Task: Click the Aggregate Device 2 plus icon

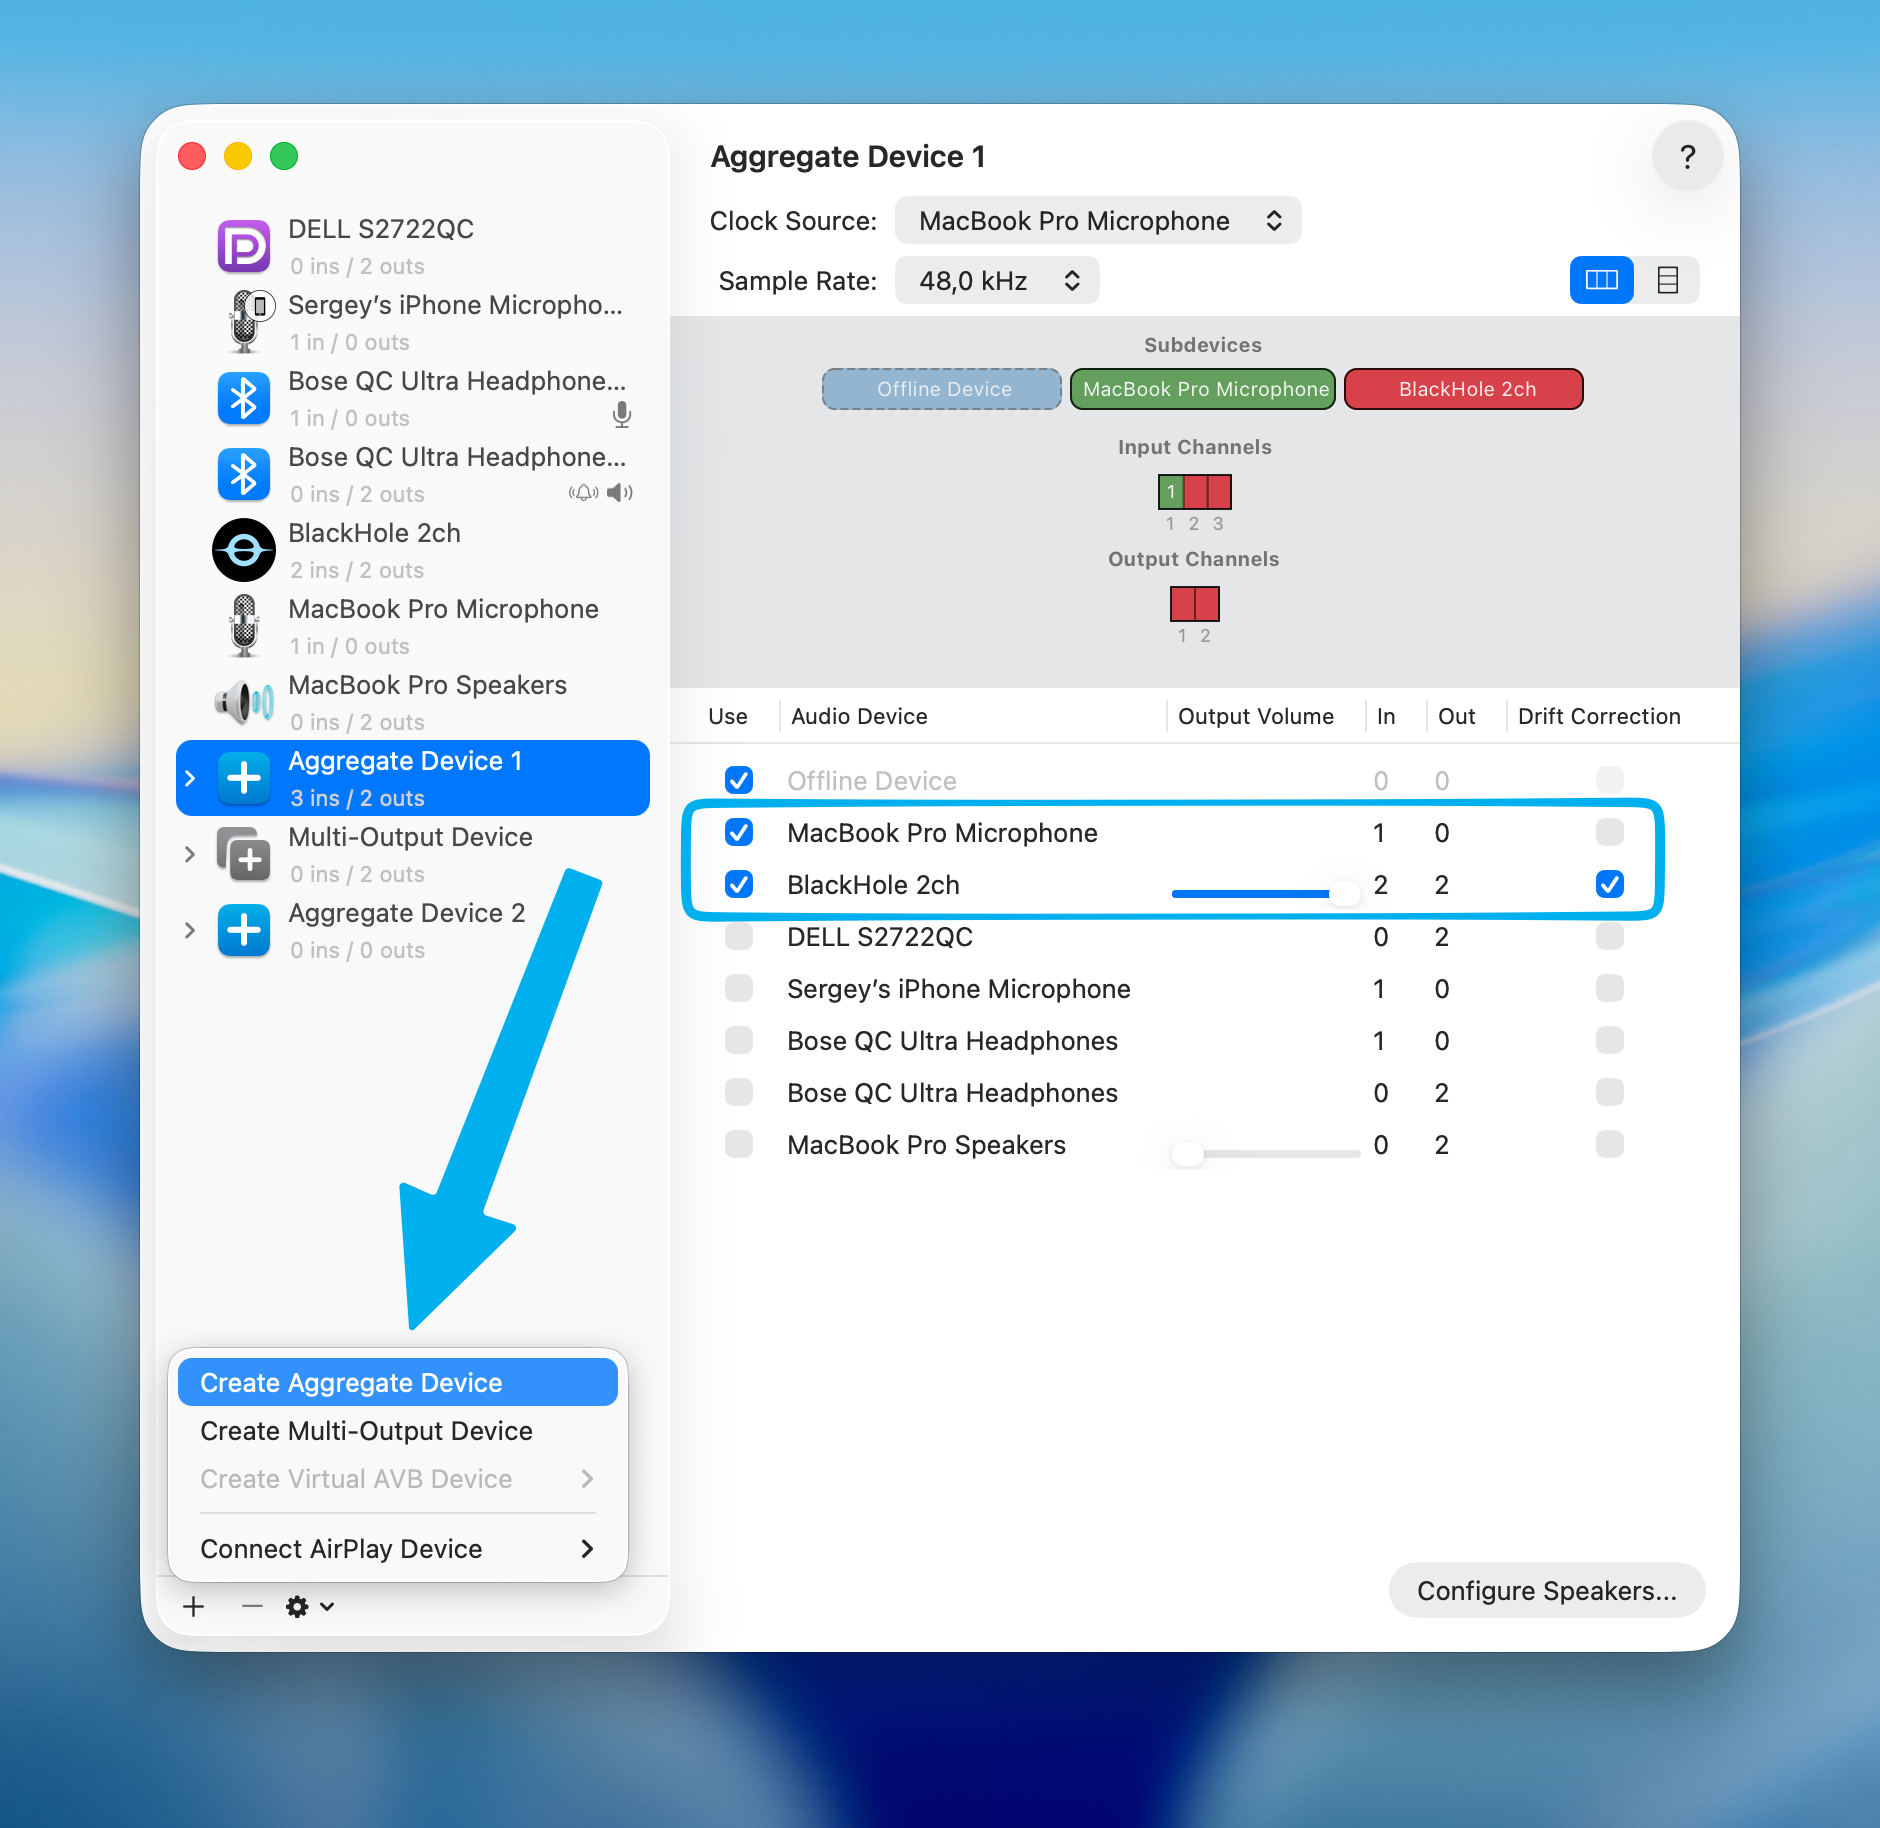Action: point(244,930)
